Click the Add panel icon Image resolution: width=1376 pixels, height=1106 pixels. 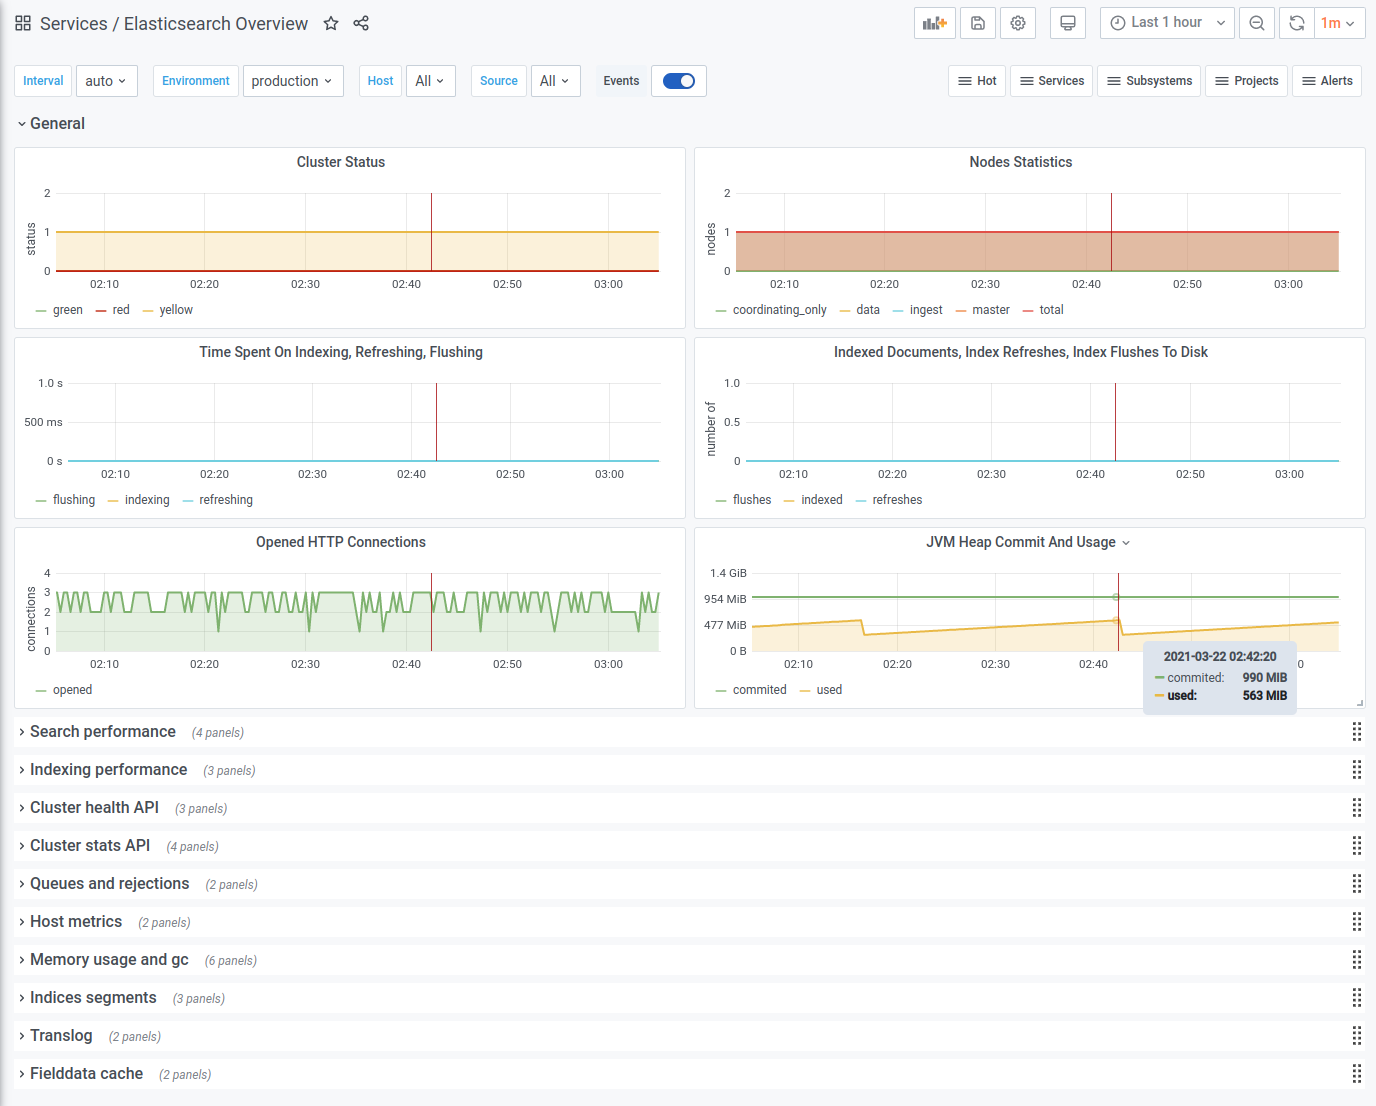tap(935, 23)
